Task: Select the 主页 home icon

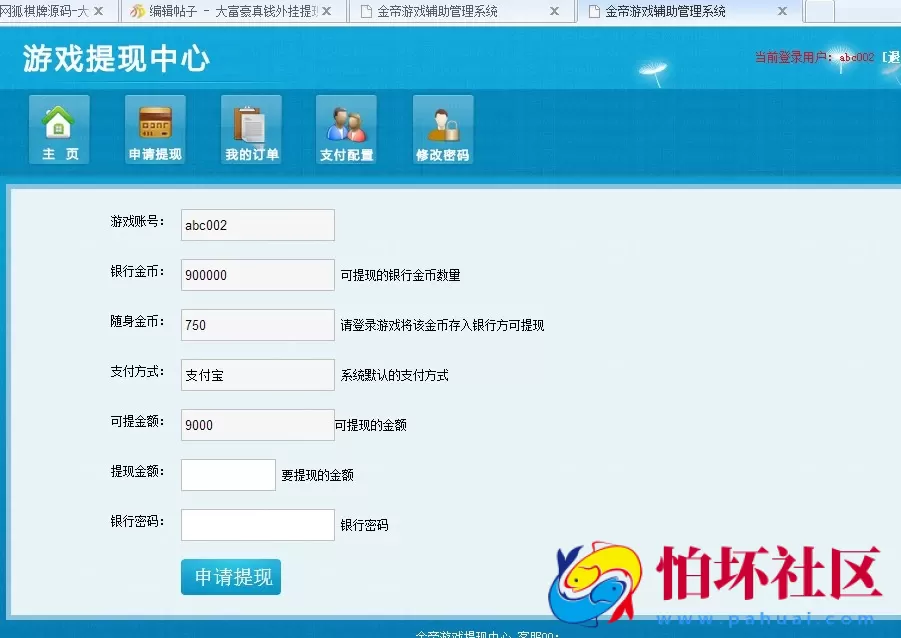Action: point(59,120)
